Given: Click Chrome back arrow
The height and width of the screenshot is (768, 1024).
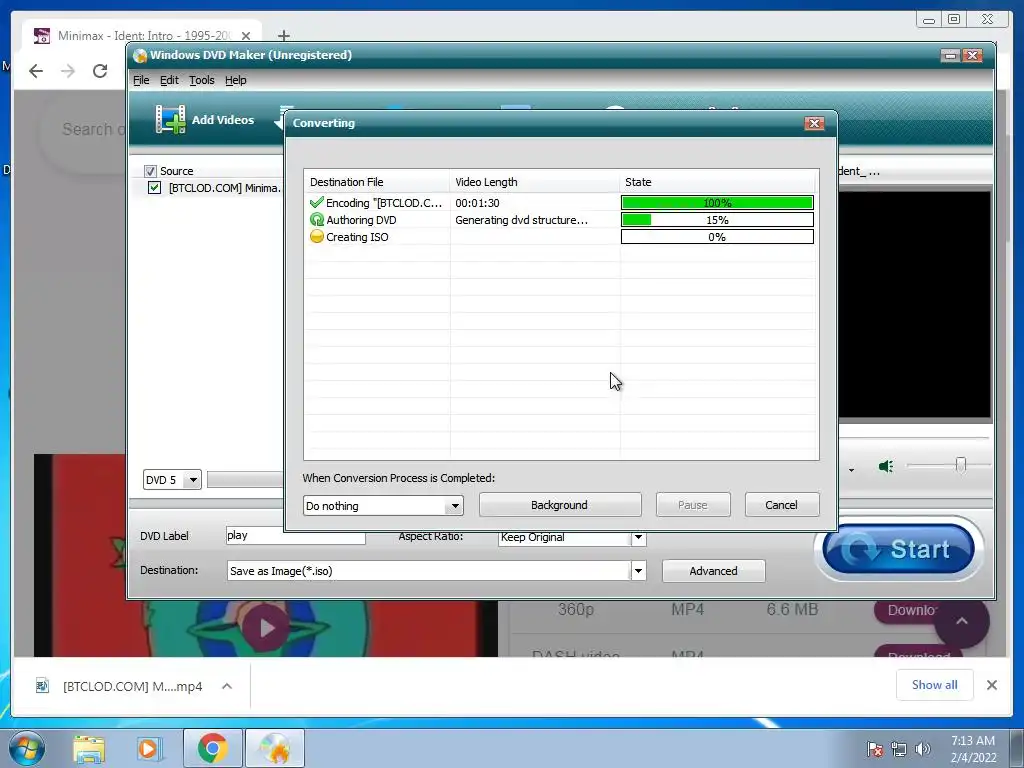Looking at the screenshot, I should [36, 71].
